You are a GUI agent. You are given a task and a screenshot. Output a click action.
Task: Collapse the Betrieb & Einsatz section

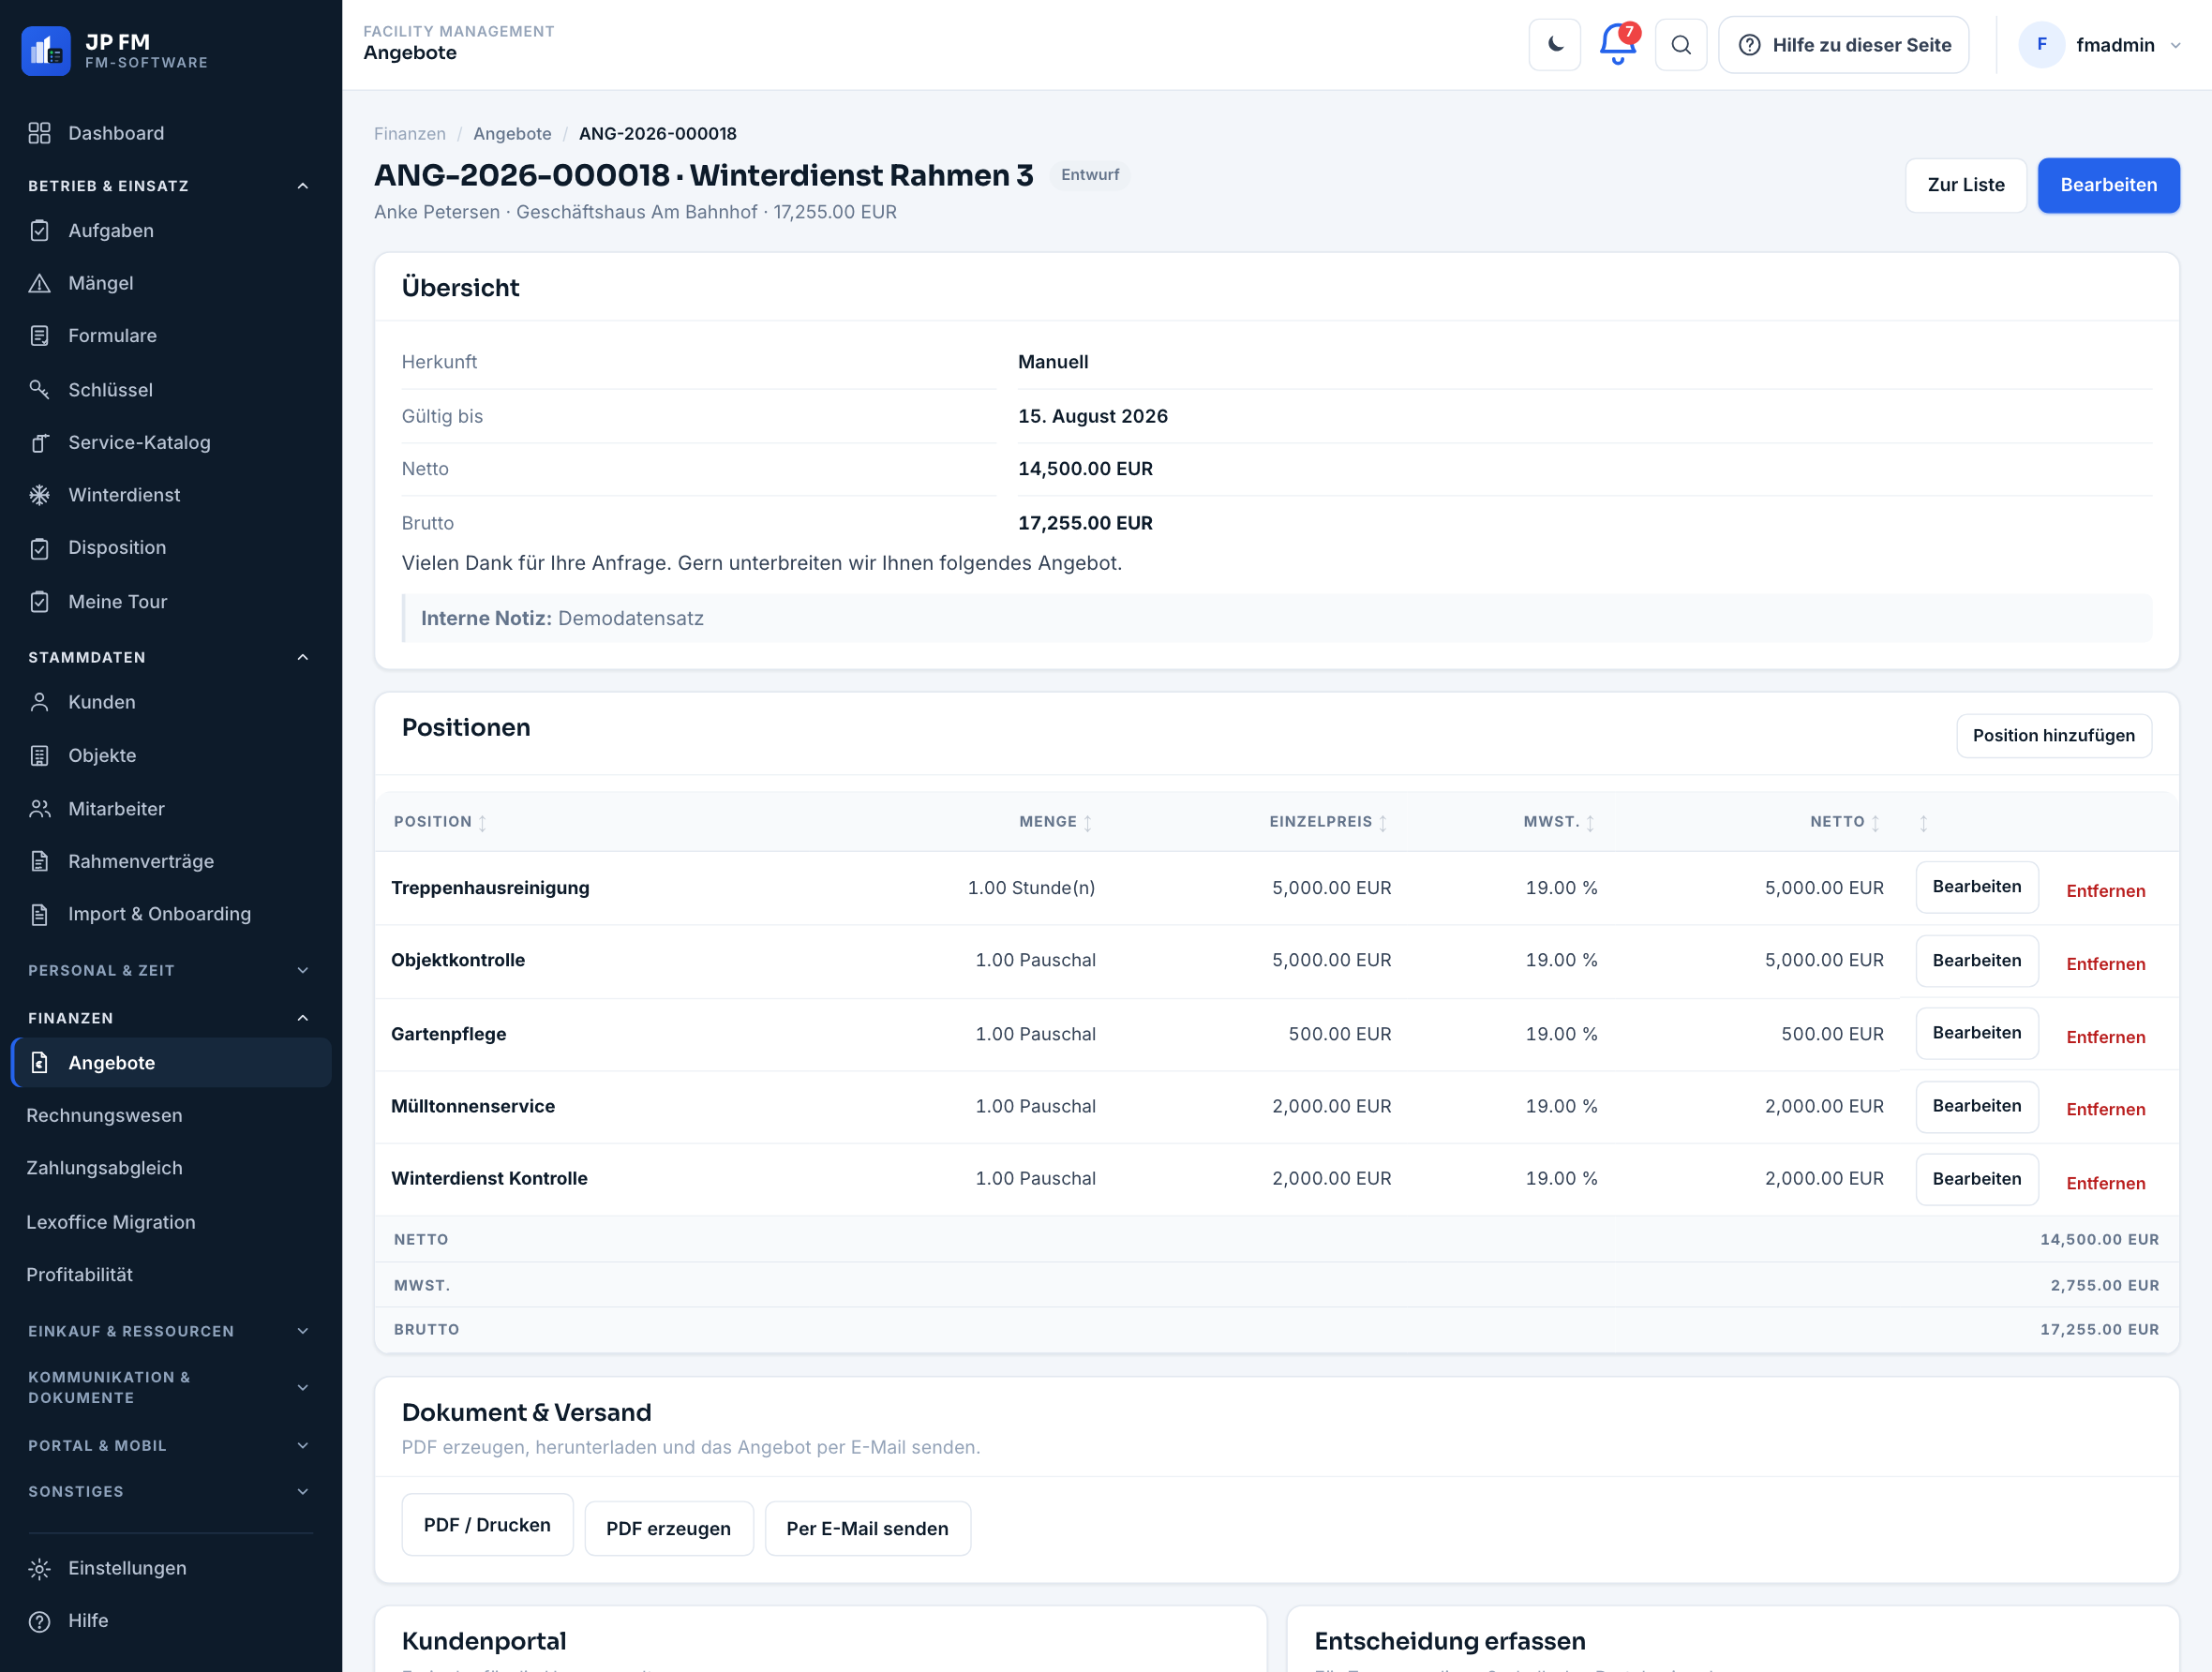[303, 186]
